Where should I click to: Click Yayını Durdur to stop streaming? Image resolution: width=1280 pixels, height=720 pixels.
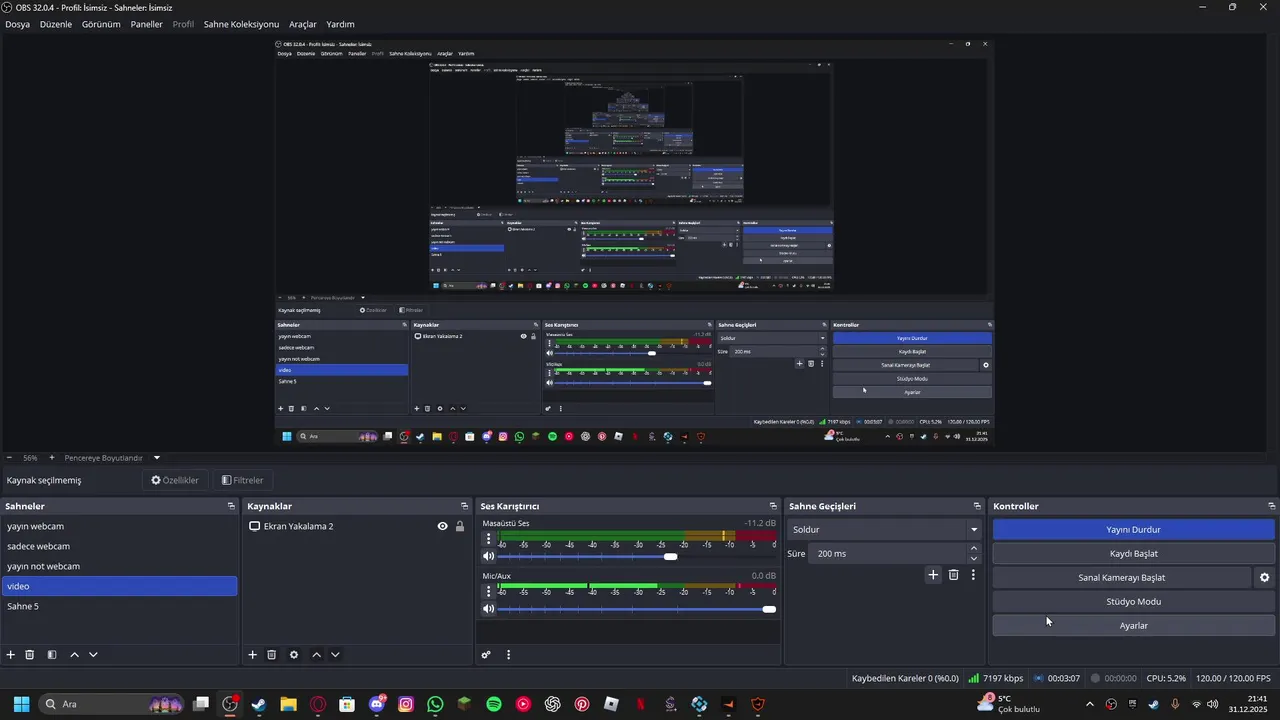1133,529
